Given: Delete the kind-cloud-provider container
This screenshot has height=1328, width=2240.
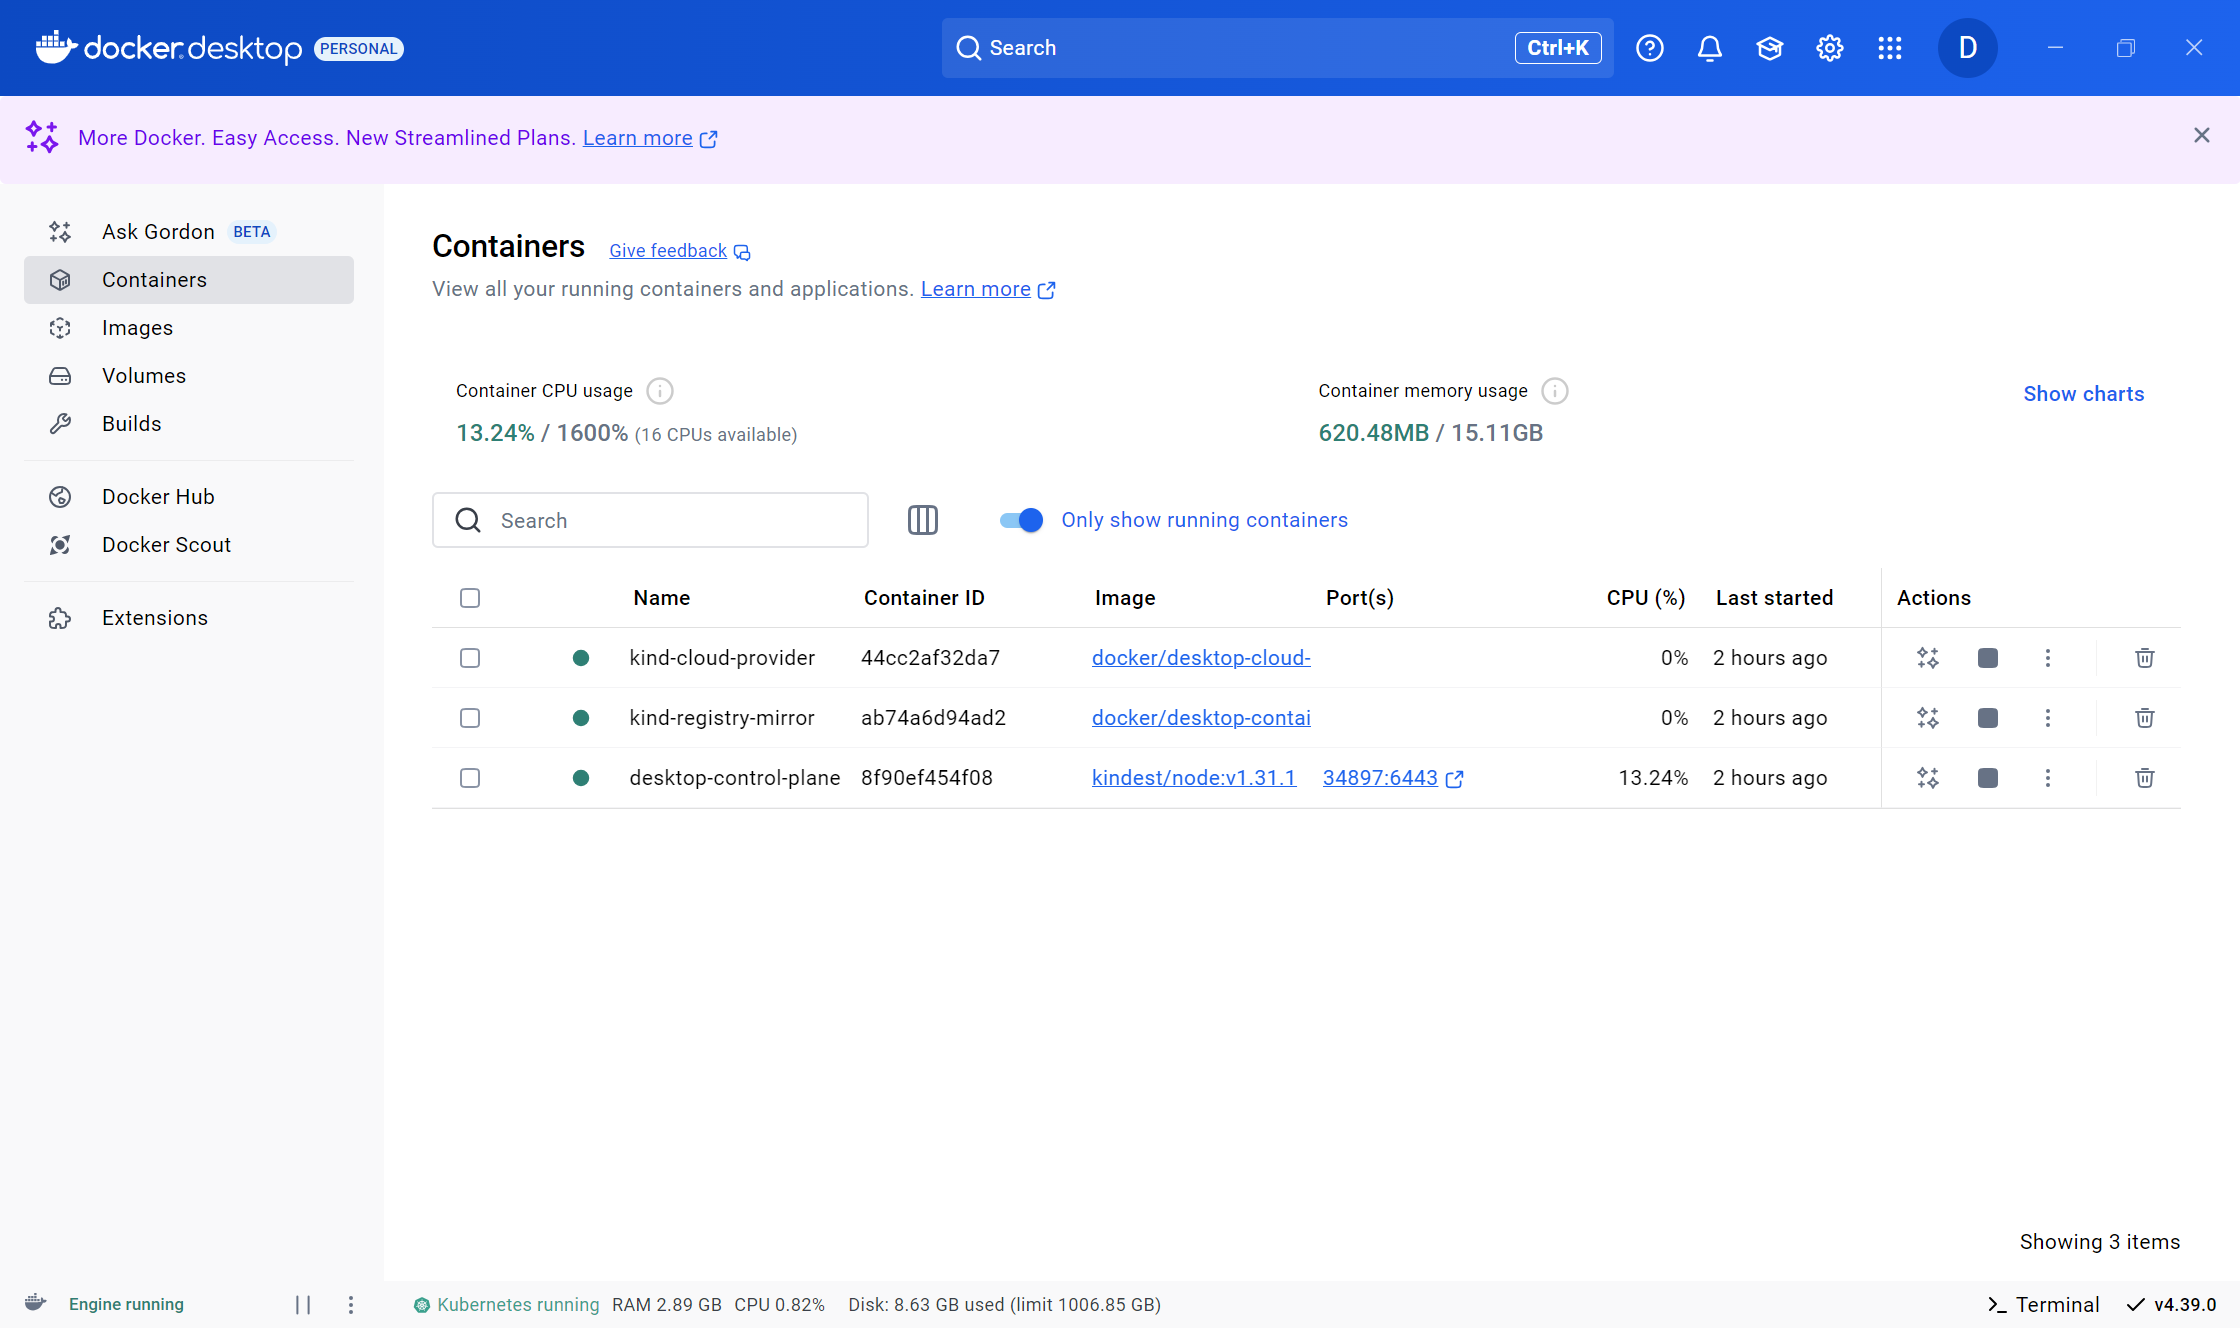Looking at the screenshot, I should tap(2145, 658).
